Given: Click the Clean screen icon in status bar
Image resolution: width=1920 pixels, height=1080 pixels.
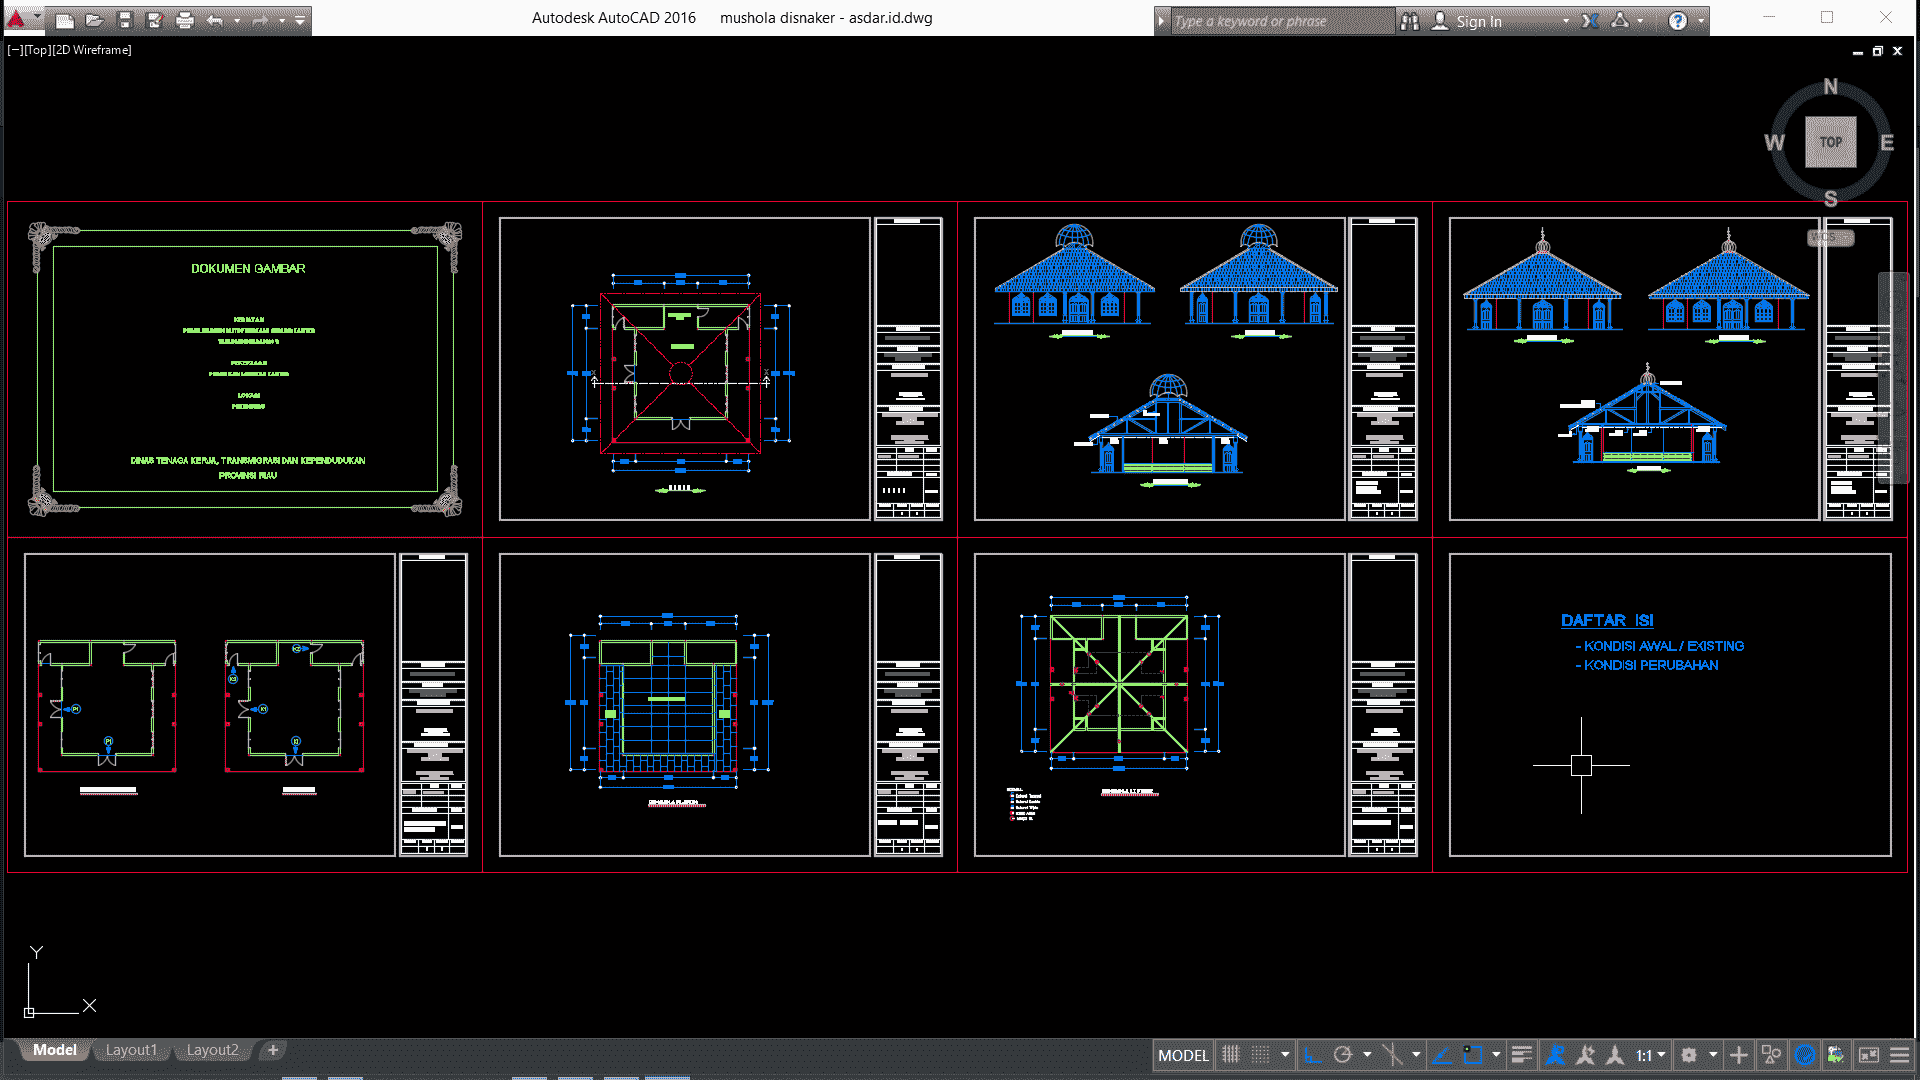Looking at the screenshot, I should tap(1869, 1055).
